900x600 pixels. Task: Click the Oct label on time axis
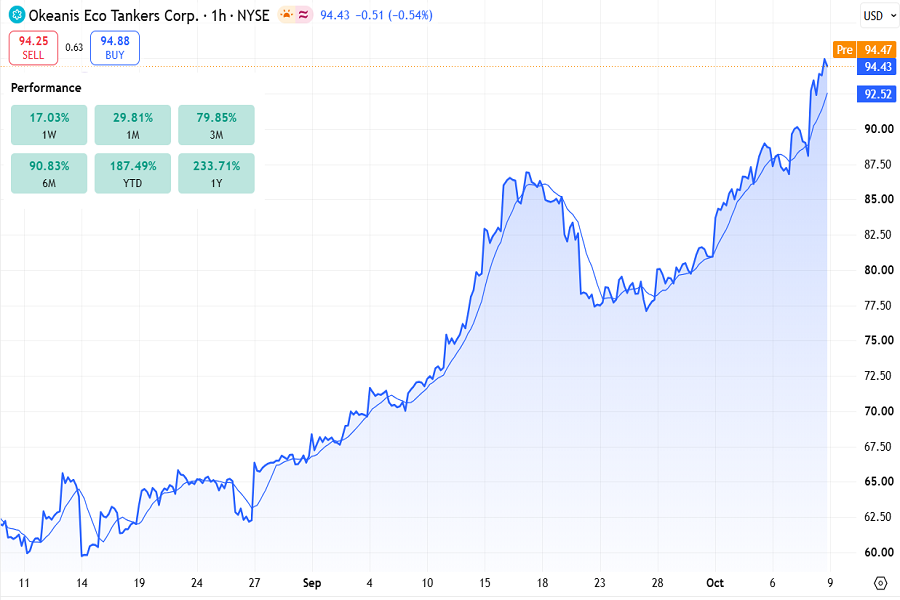pyautogui.click(x=715, y=583)
